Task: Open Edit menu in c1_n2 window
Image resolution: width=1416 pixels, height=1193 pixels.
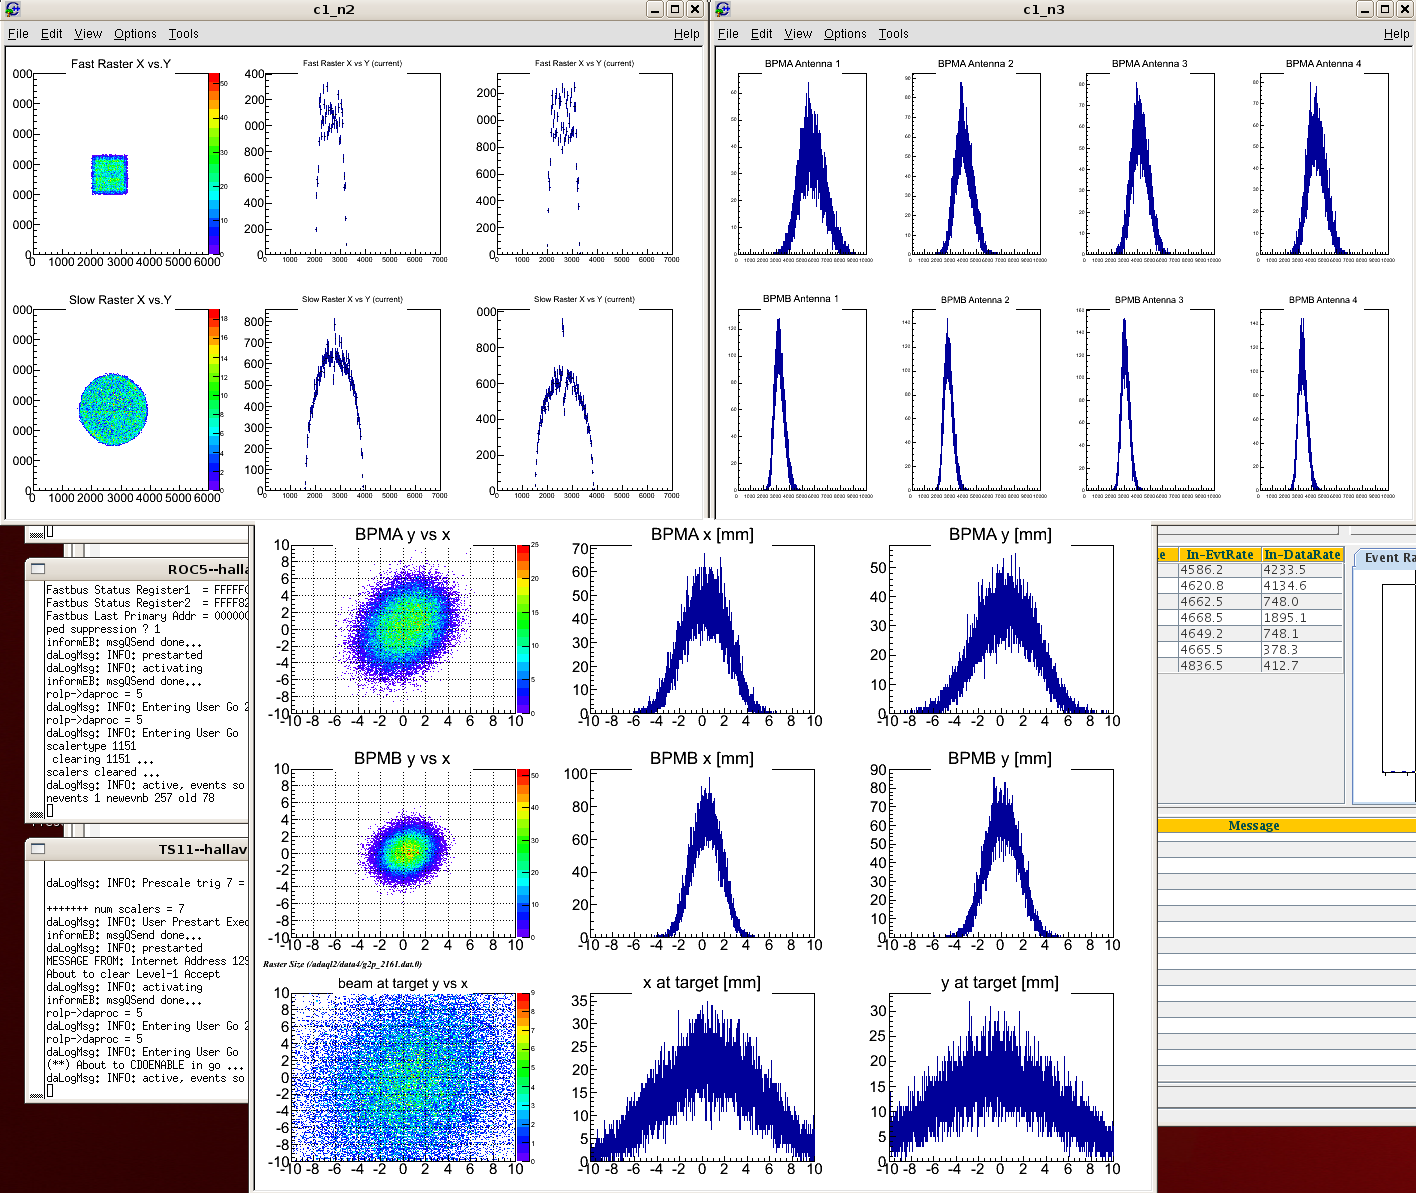Action: point(51,33)
